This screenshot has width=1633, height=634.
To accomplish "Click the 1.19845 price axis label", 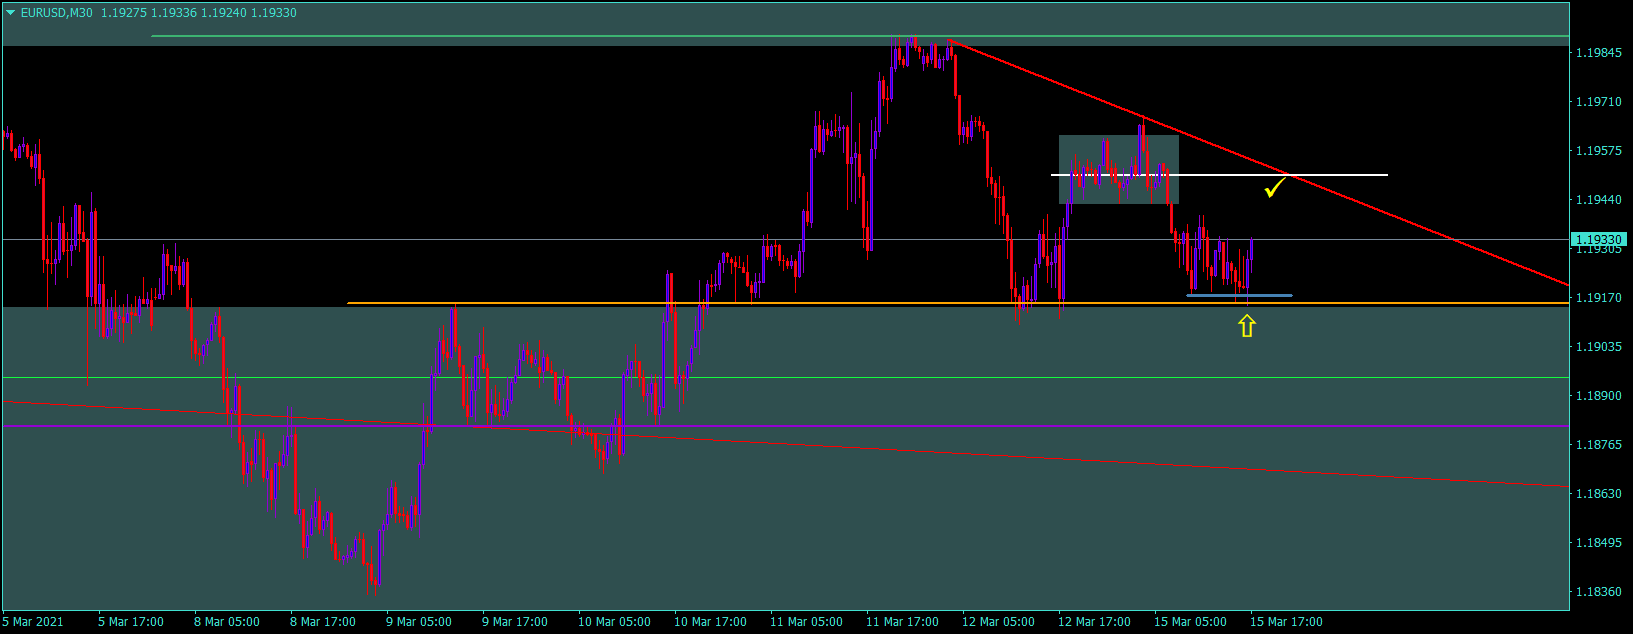I will (1598, 53).
